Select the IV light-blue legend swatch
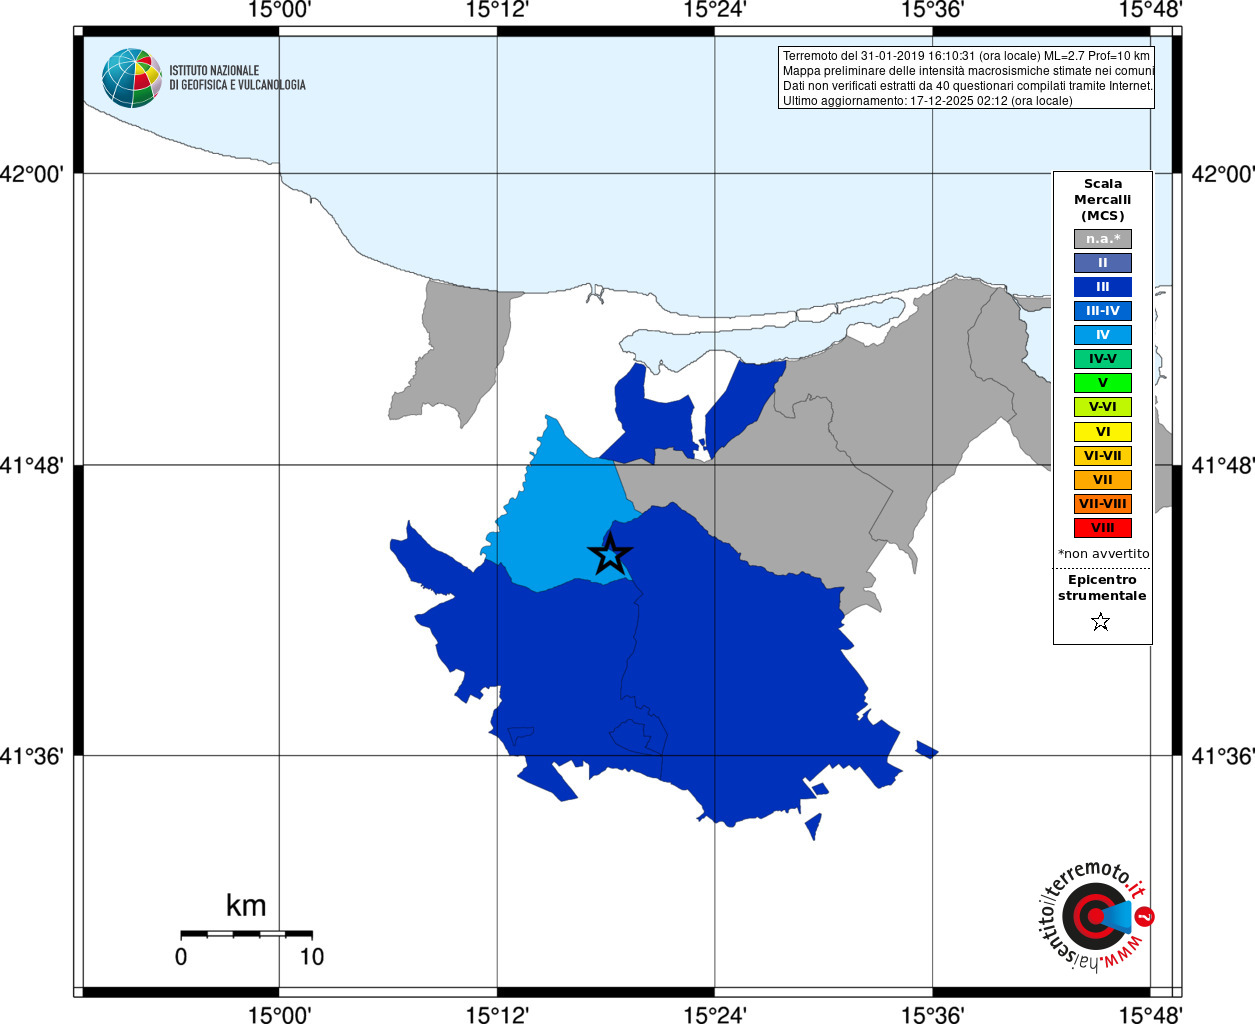 pos(1103,335)
